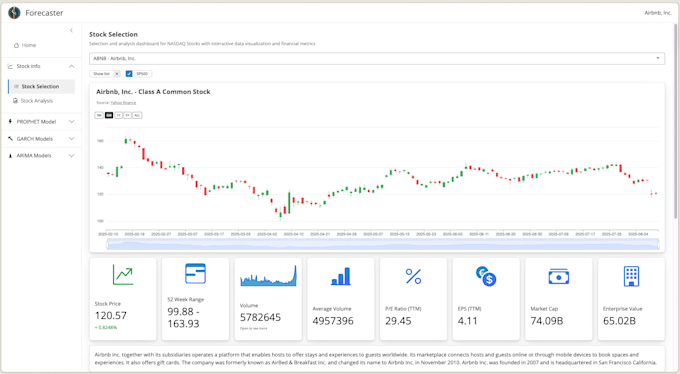Click the Stock Selection list icon

click(16, 86)
